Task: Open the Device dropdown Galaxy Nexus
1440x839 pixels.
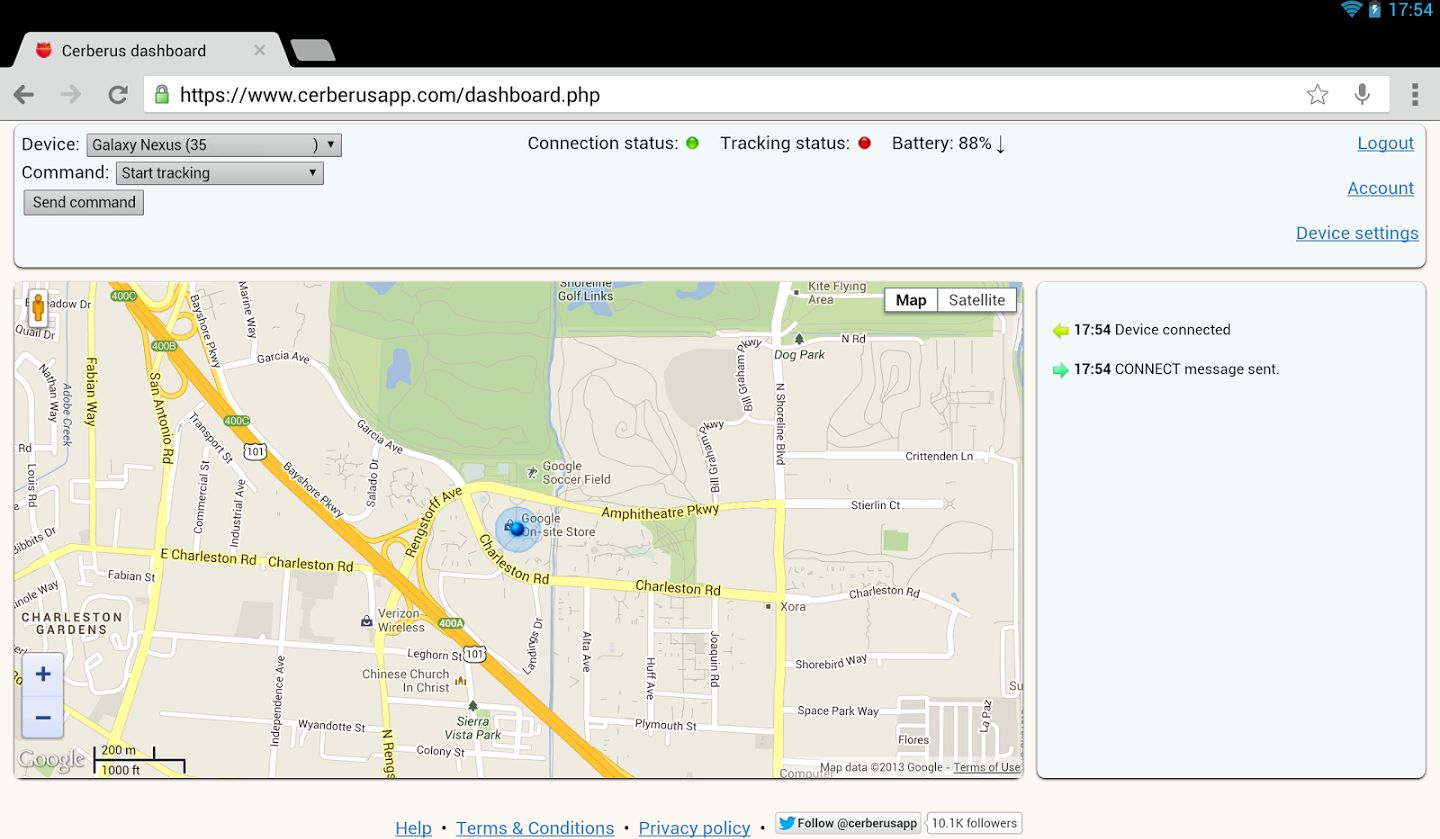Action: pyautogui.click(x=214, y=145)
